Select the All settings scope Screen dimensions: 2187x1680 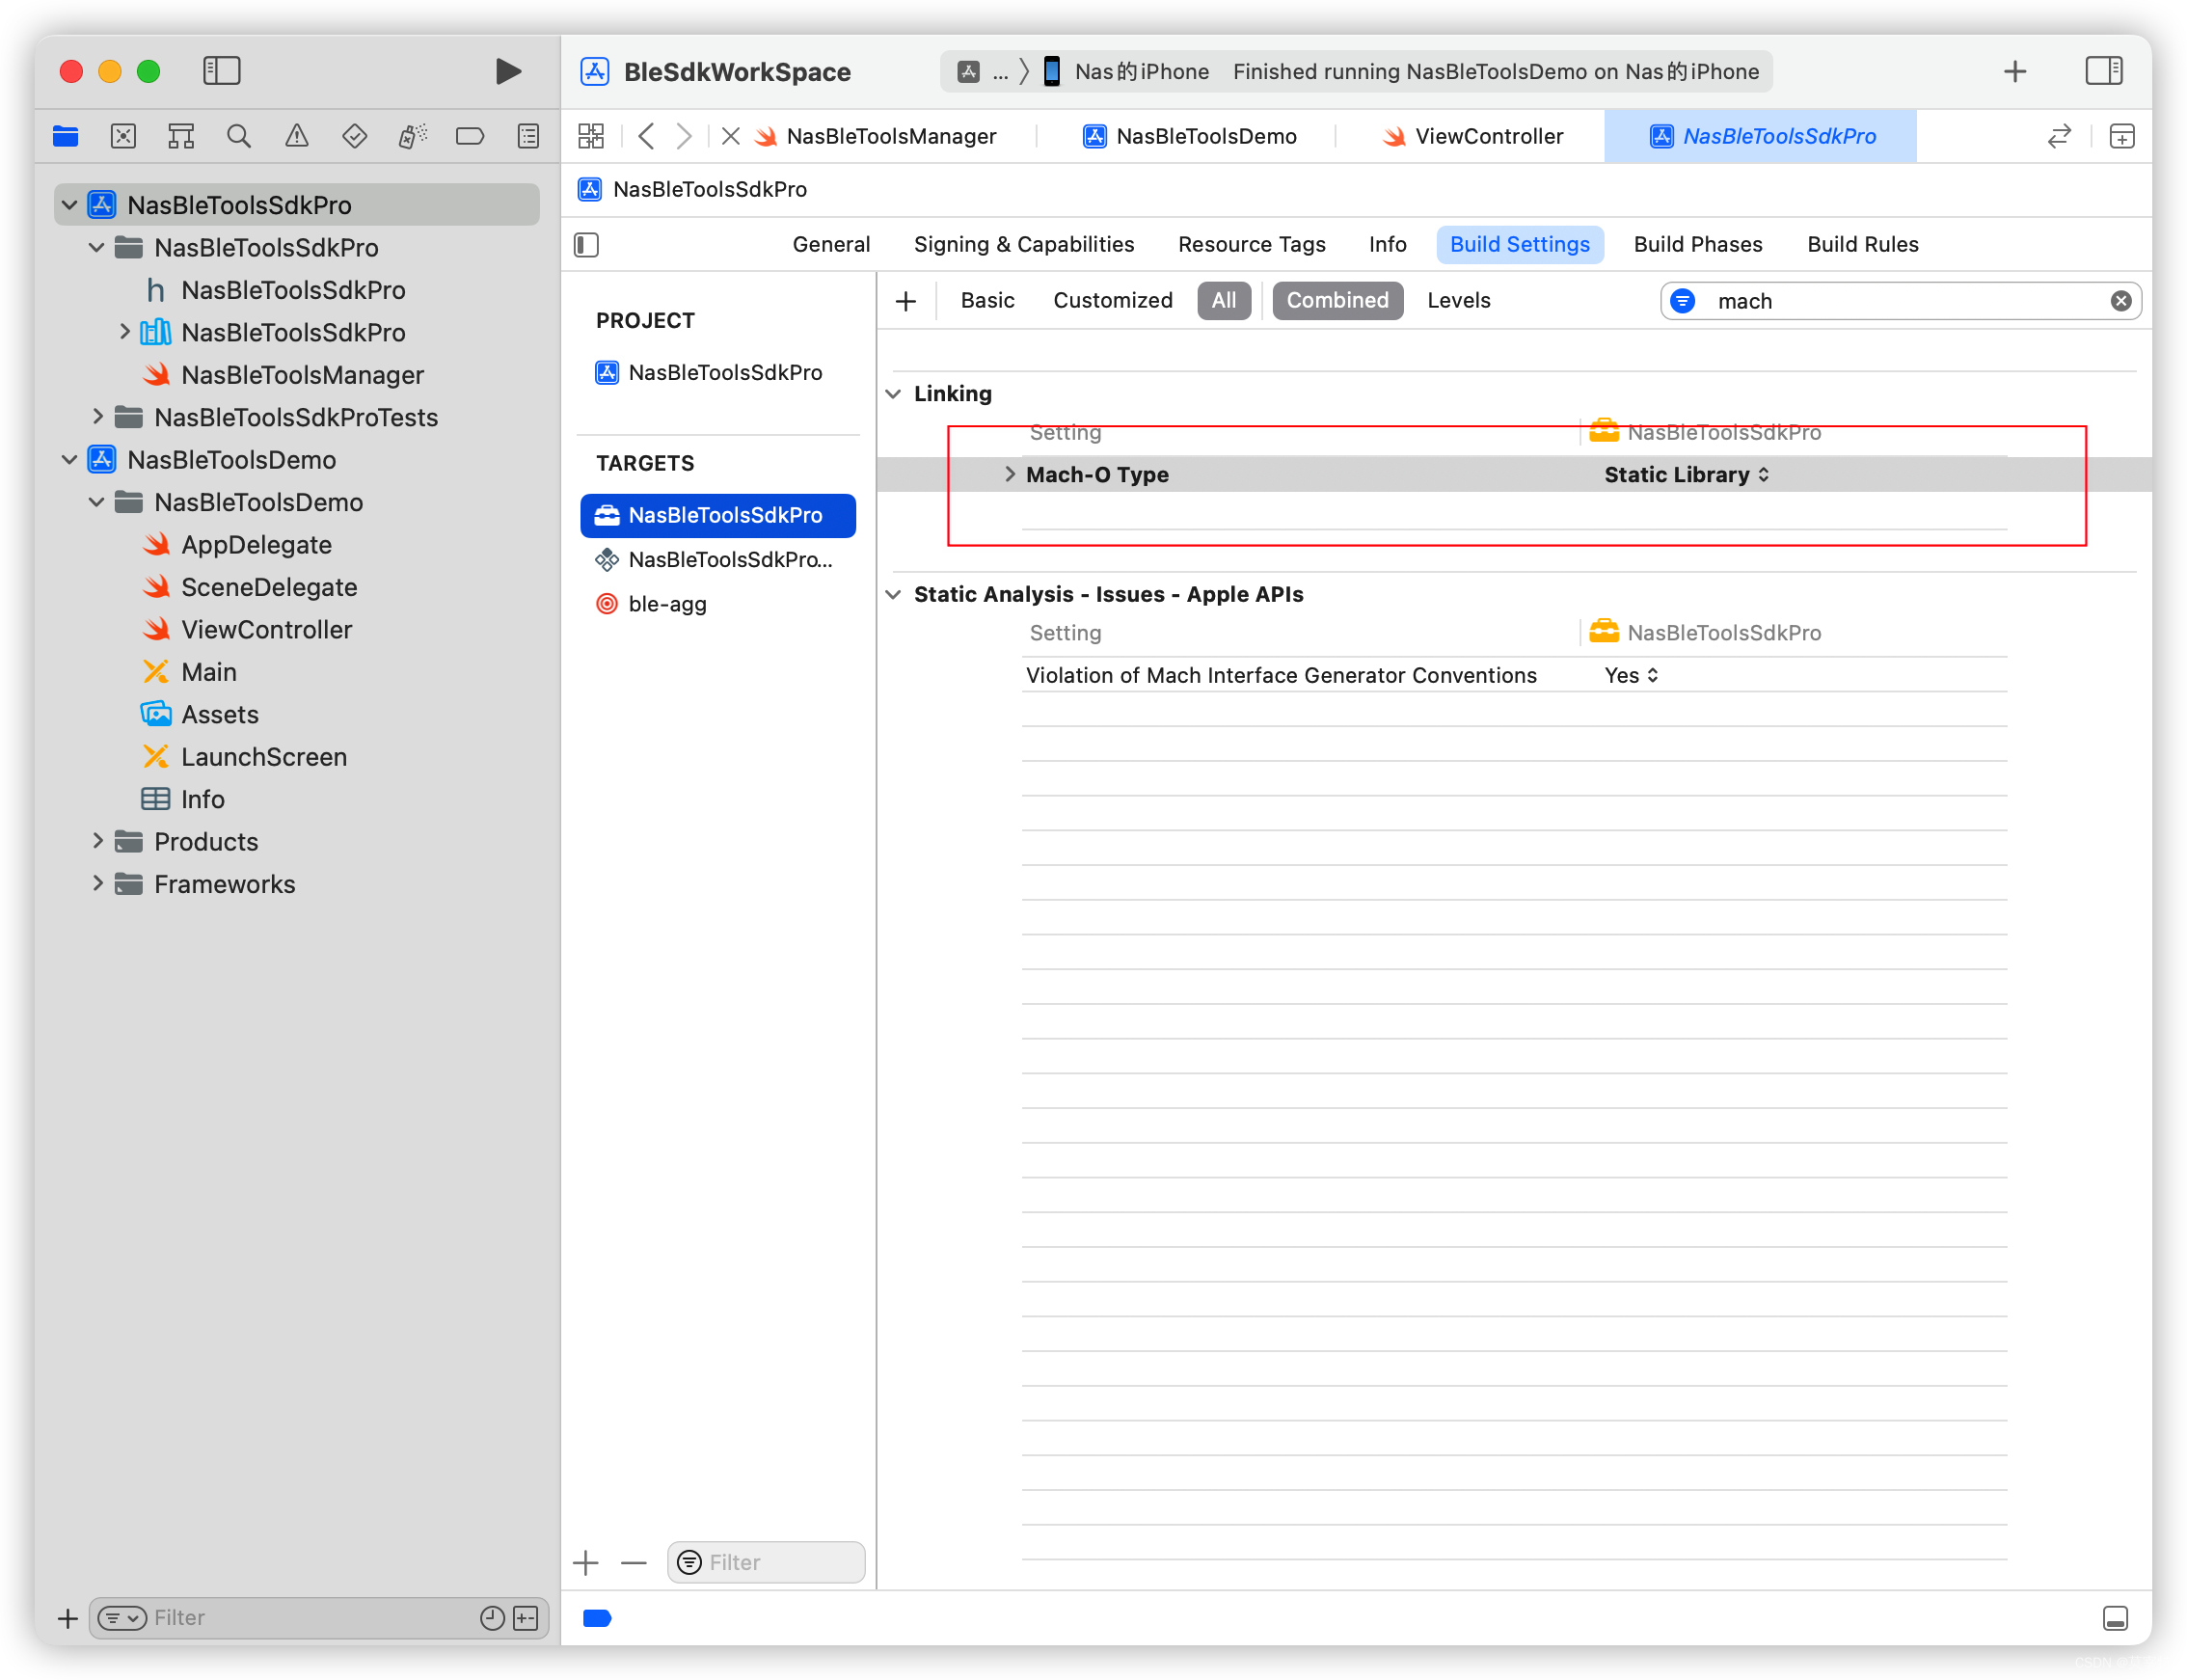[1224, 300]
